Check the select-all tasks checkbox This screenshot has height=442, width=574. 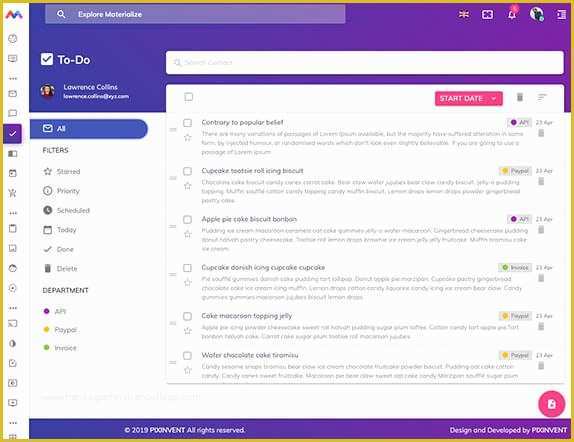tap(189, 97)
